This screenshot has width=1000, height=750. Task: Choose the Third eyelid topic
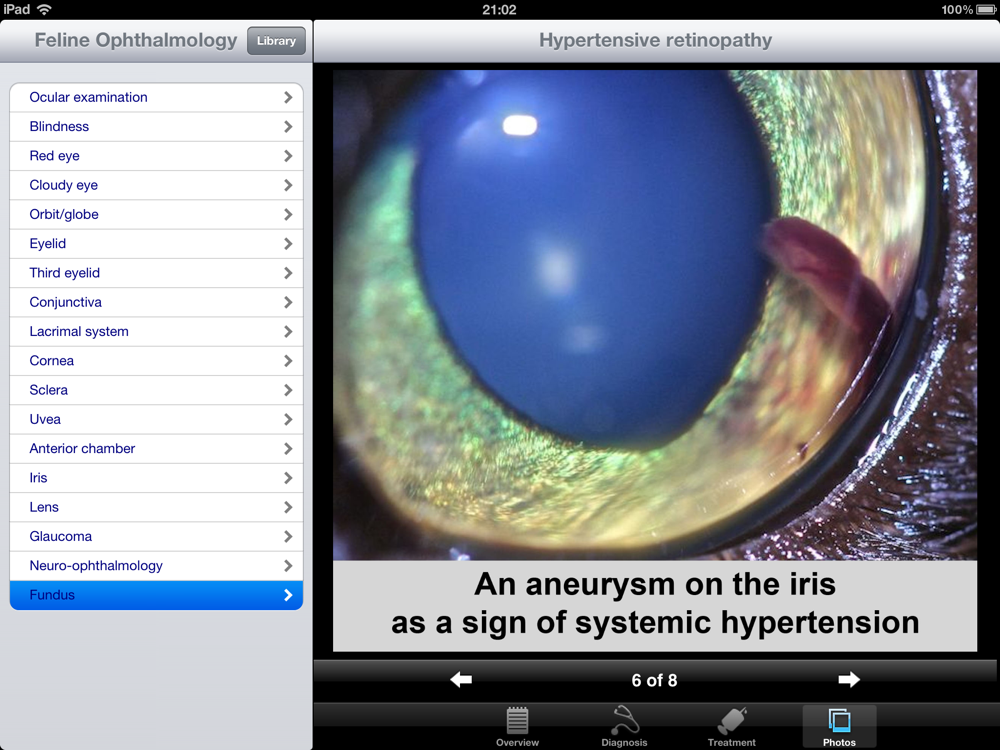click(65, 273)
